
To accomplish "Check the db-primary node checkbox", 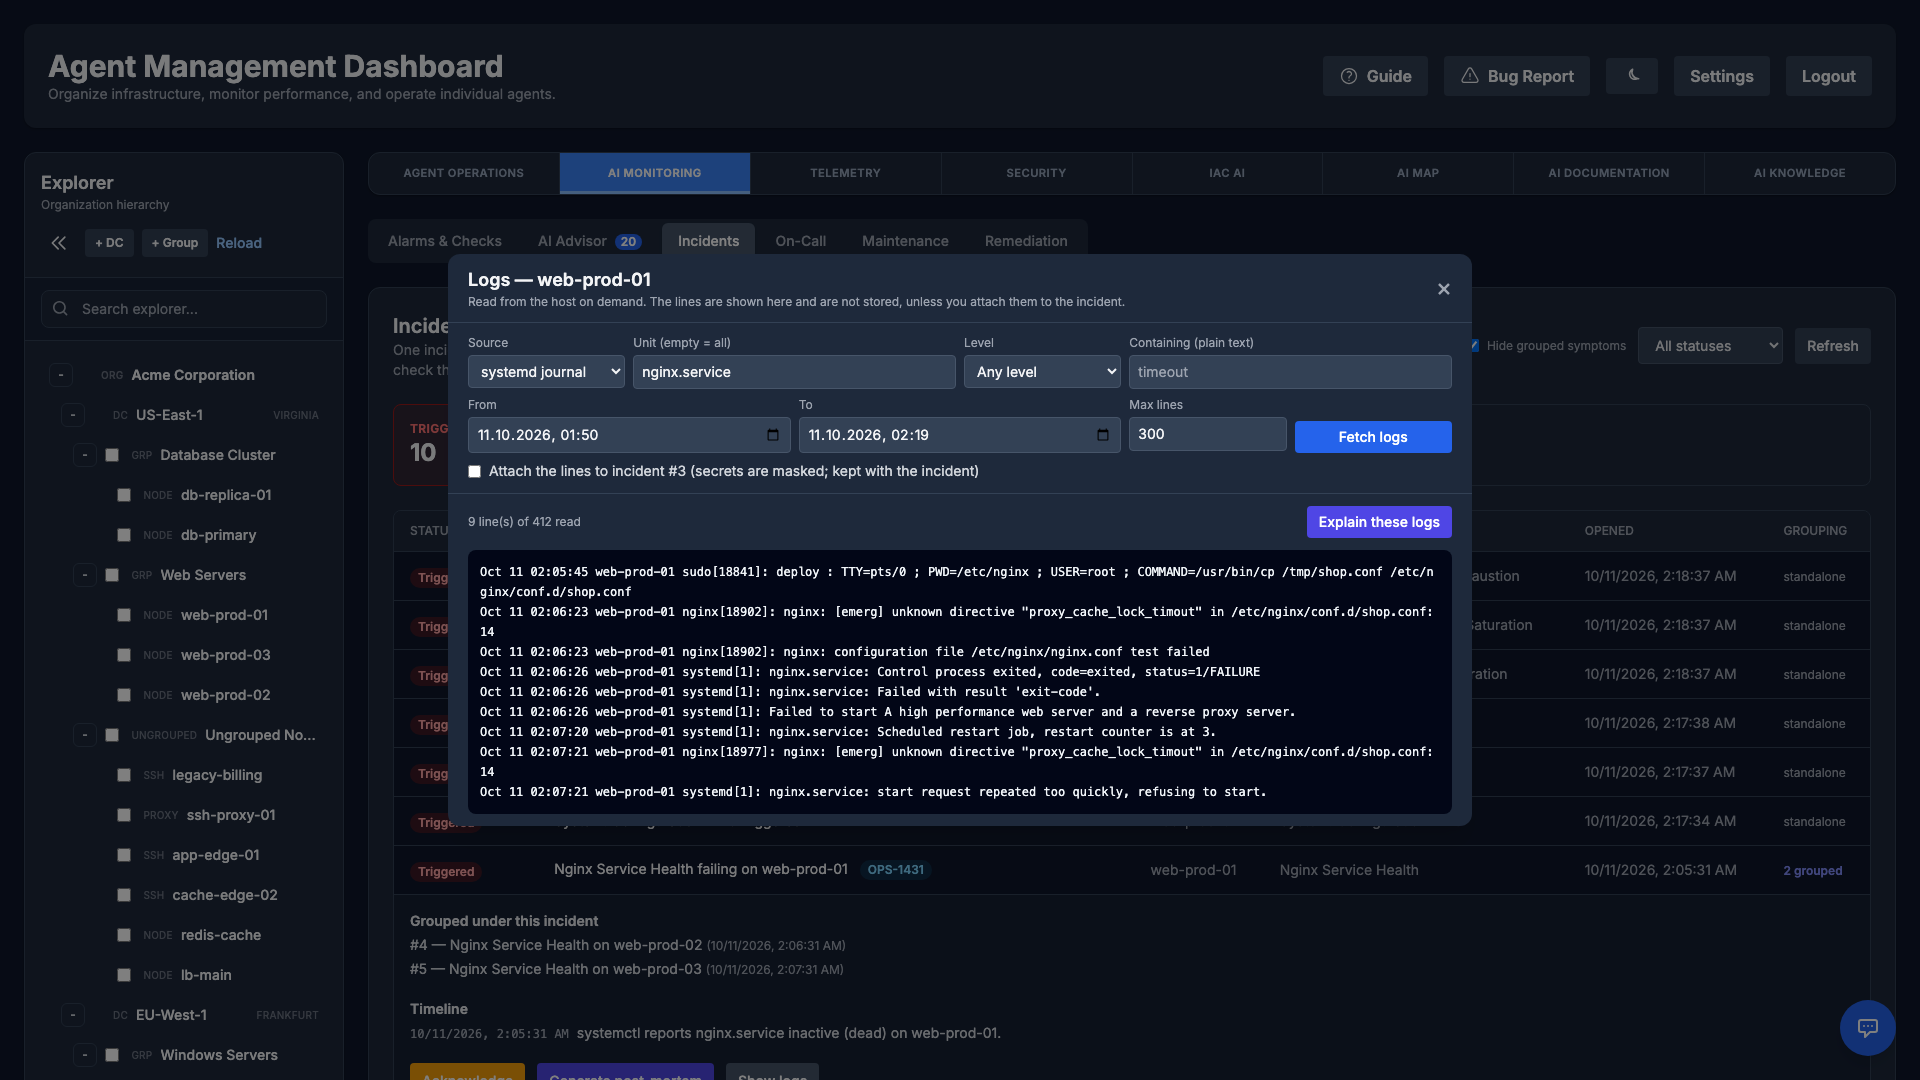I will (124, 535).
